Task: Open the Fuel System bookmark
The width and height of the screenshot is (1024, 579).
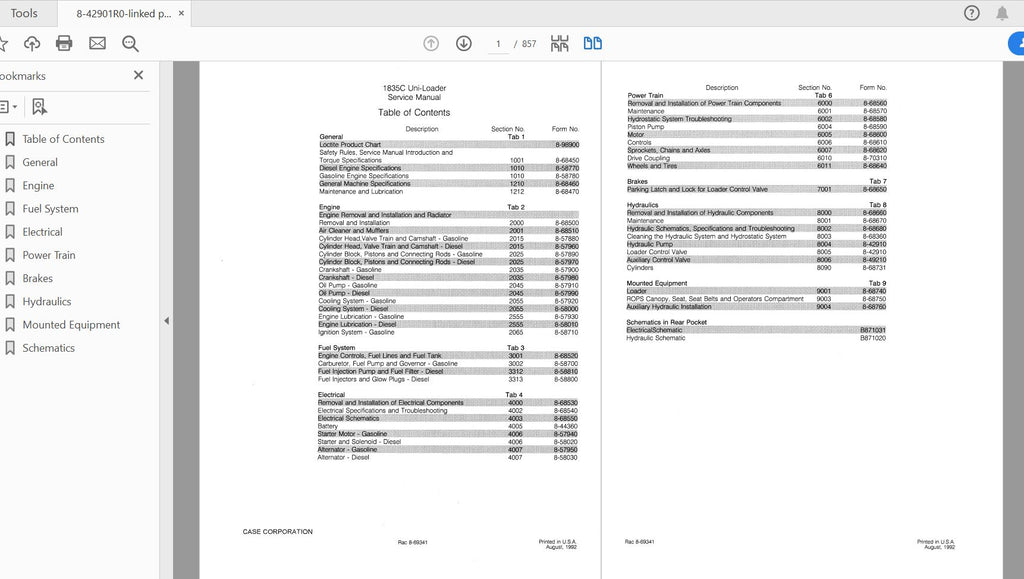Action: point(50,209)
